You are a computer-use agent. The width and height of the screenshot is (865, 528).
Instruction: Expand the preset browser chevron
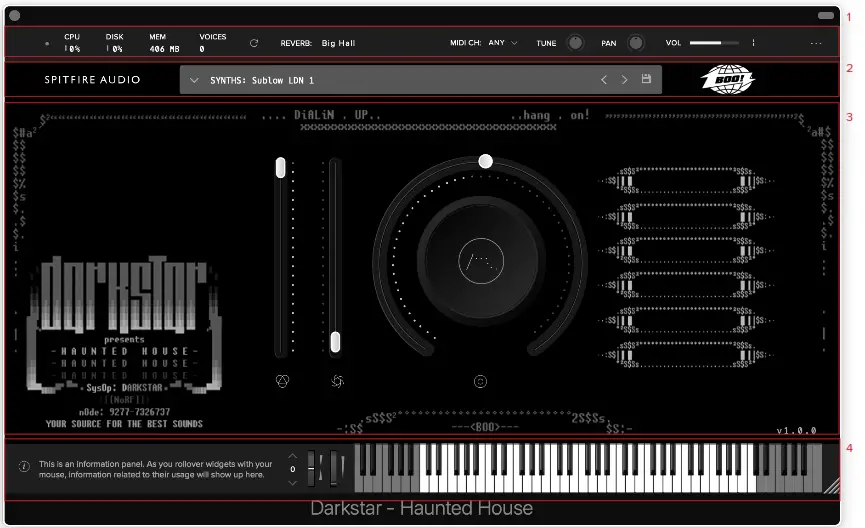pyautogui.click(x=194, y=80)
